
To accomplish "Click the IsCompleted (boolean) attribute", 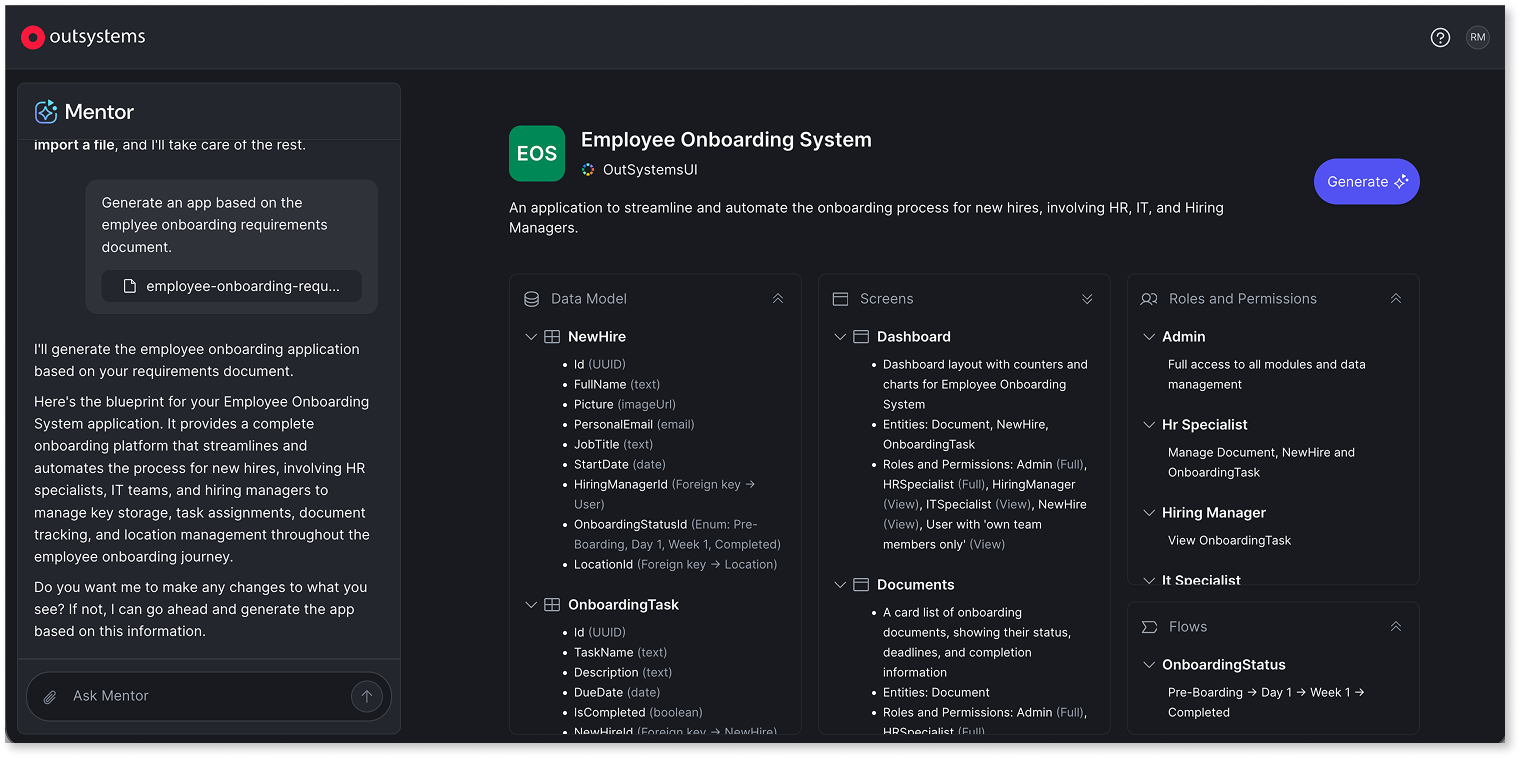I will [x=638, y=713].
